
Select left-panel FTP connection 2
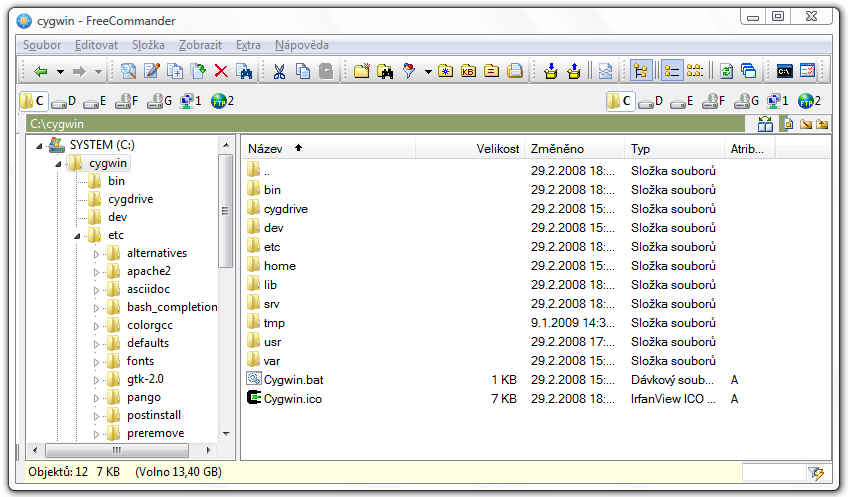[222, 101]
